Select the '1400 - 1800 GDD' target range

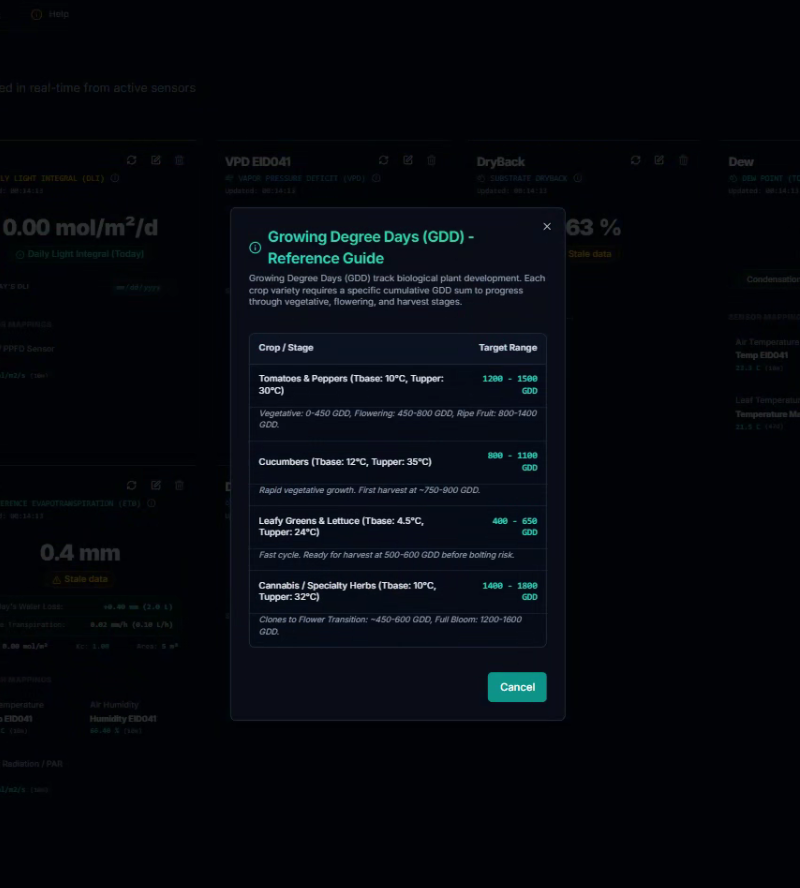(x=510, y=591)
